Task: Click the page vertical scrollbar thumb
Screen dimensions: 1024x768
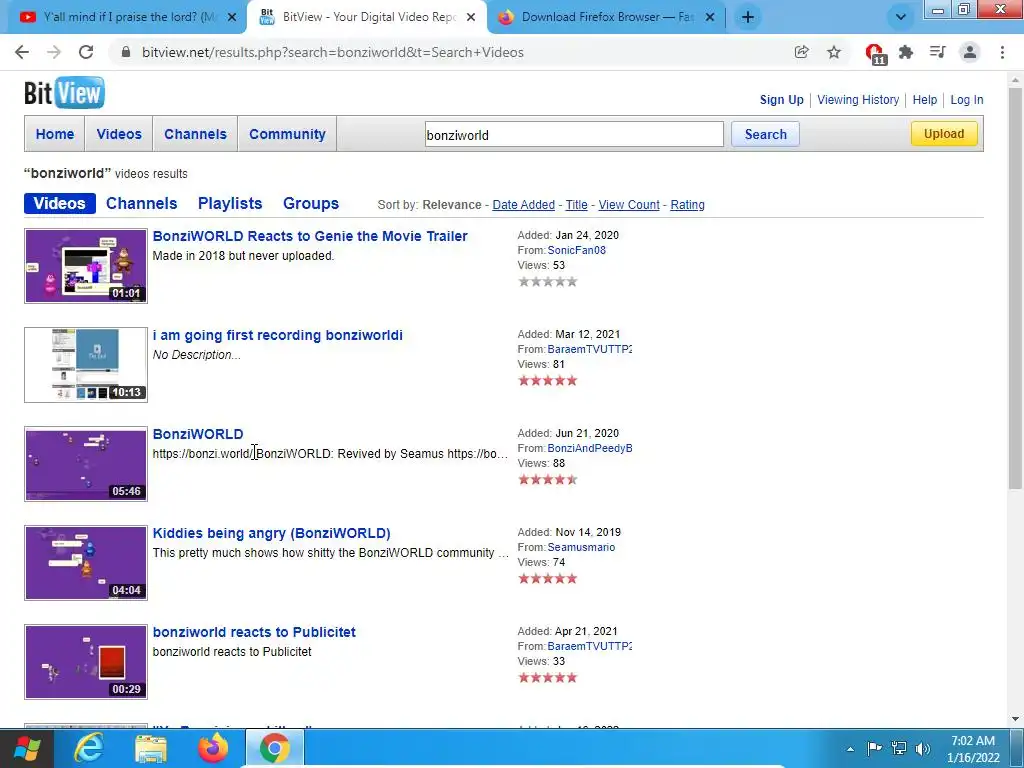Action: pos(1016,287)
